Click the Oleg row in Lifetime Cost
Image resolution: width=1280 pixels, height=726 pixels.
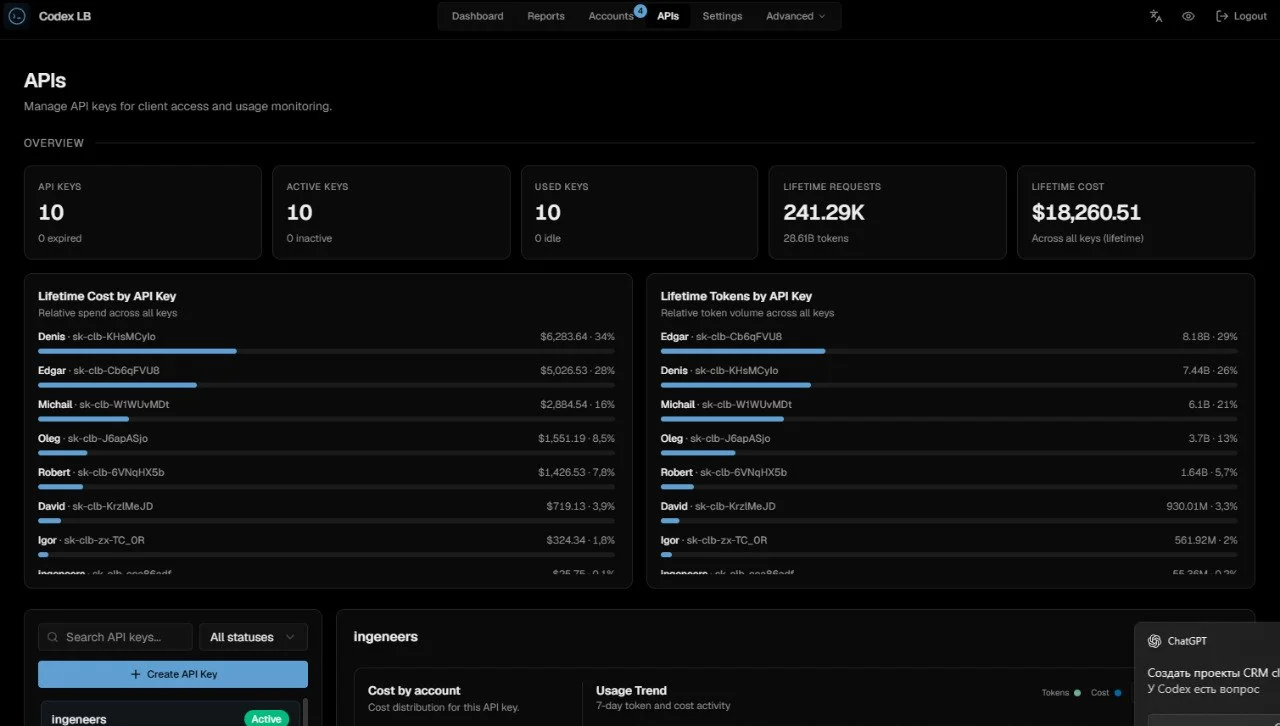tap(326, 443)
